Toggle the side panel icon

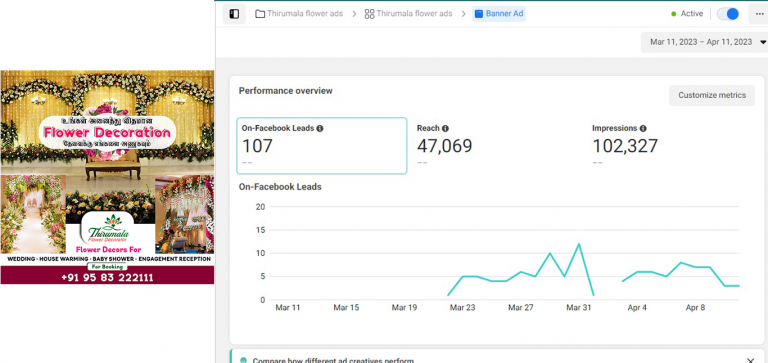pyautogui.click(x=234, y=14)
